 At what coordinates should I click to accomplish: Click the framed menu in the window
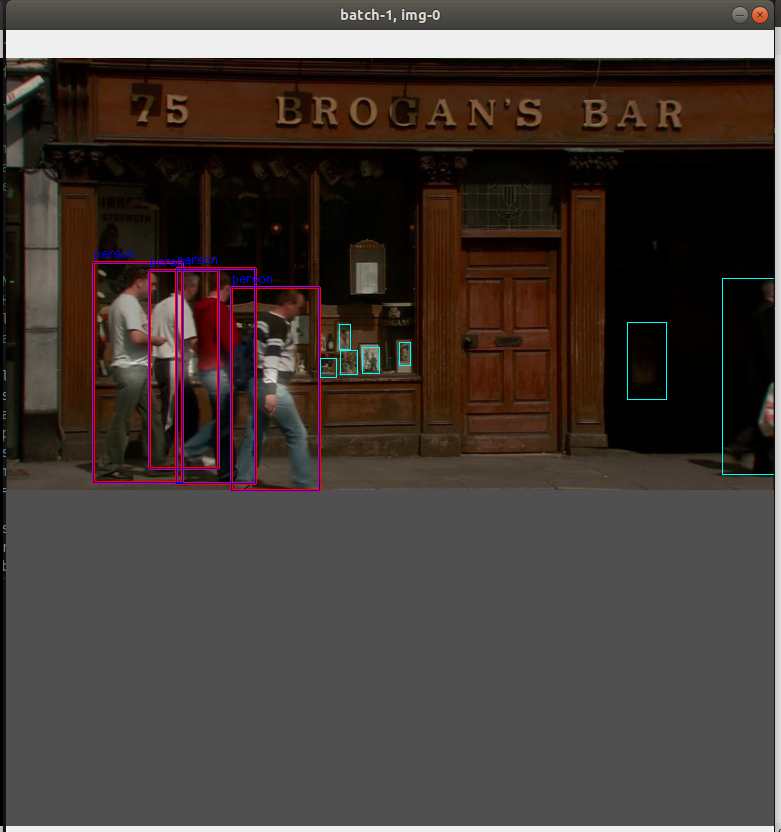pyautogui.click(x=367, y=268)
